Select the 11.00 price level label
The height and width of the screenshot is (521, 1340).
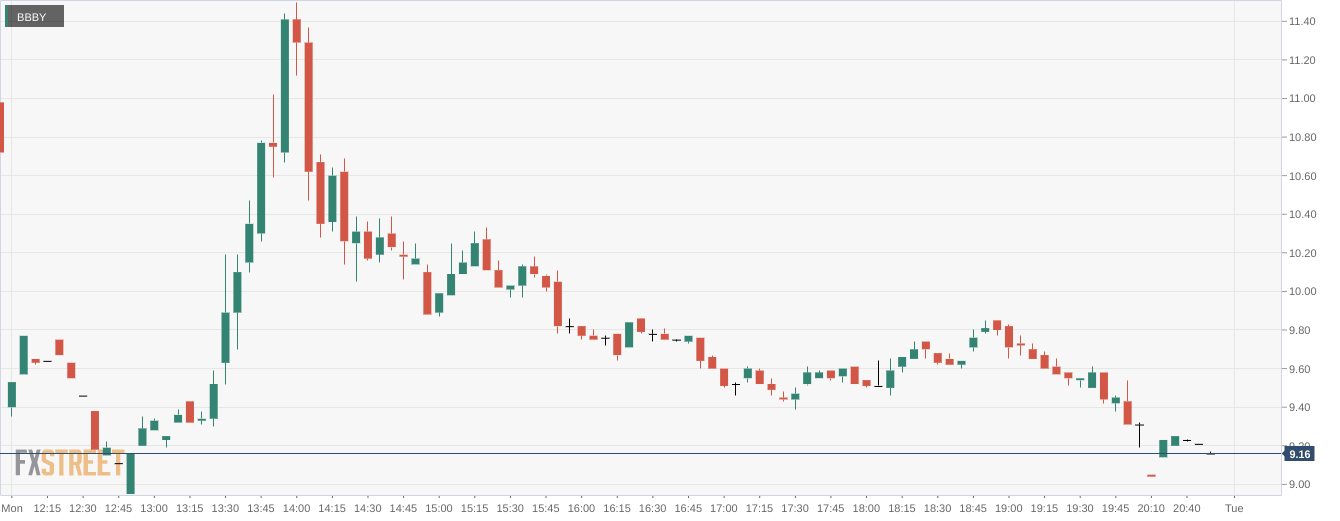click(x=1301, y=98)
